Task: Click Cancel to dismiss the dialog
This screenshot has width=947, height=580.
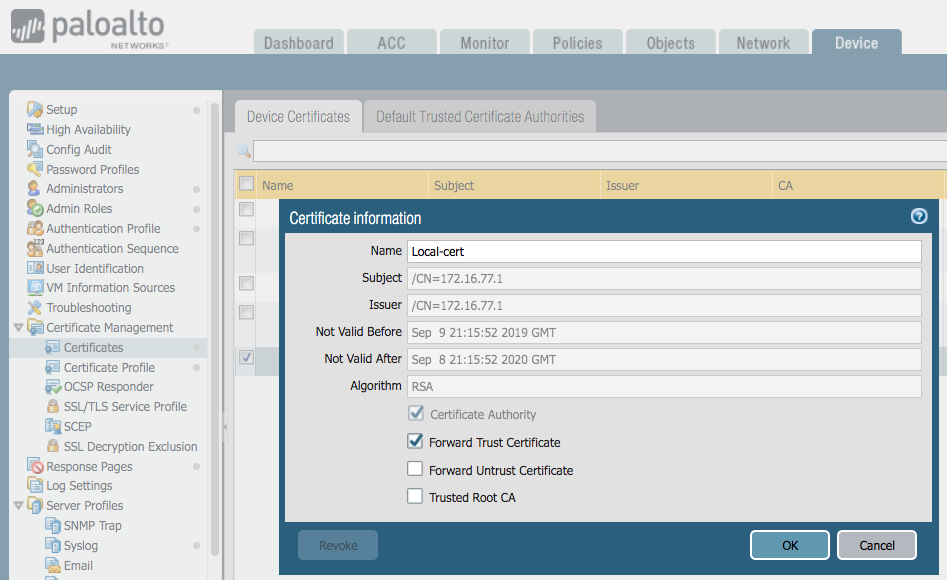Action: tap(876, 545)
